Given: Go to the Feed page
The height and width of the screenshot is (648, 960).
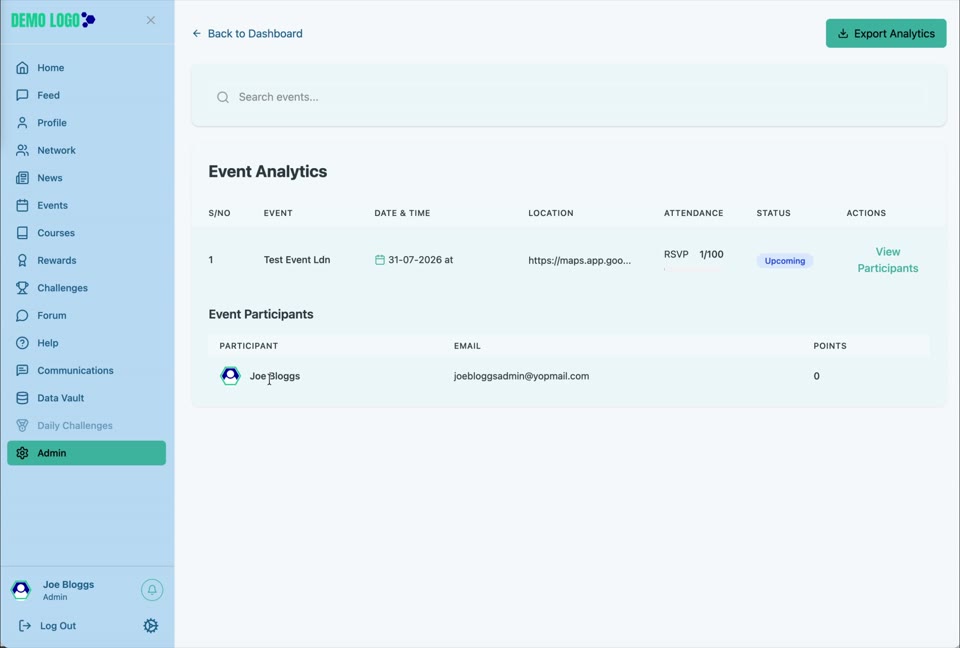Looking at the screenshot, I should coord(86,95).
